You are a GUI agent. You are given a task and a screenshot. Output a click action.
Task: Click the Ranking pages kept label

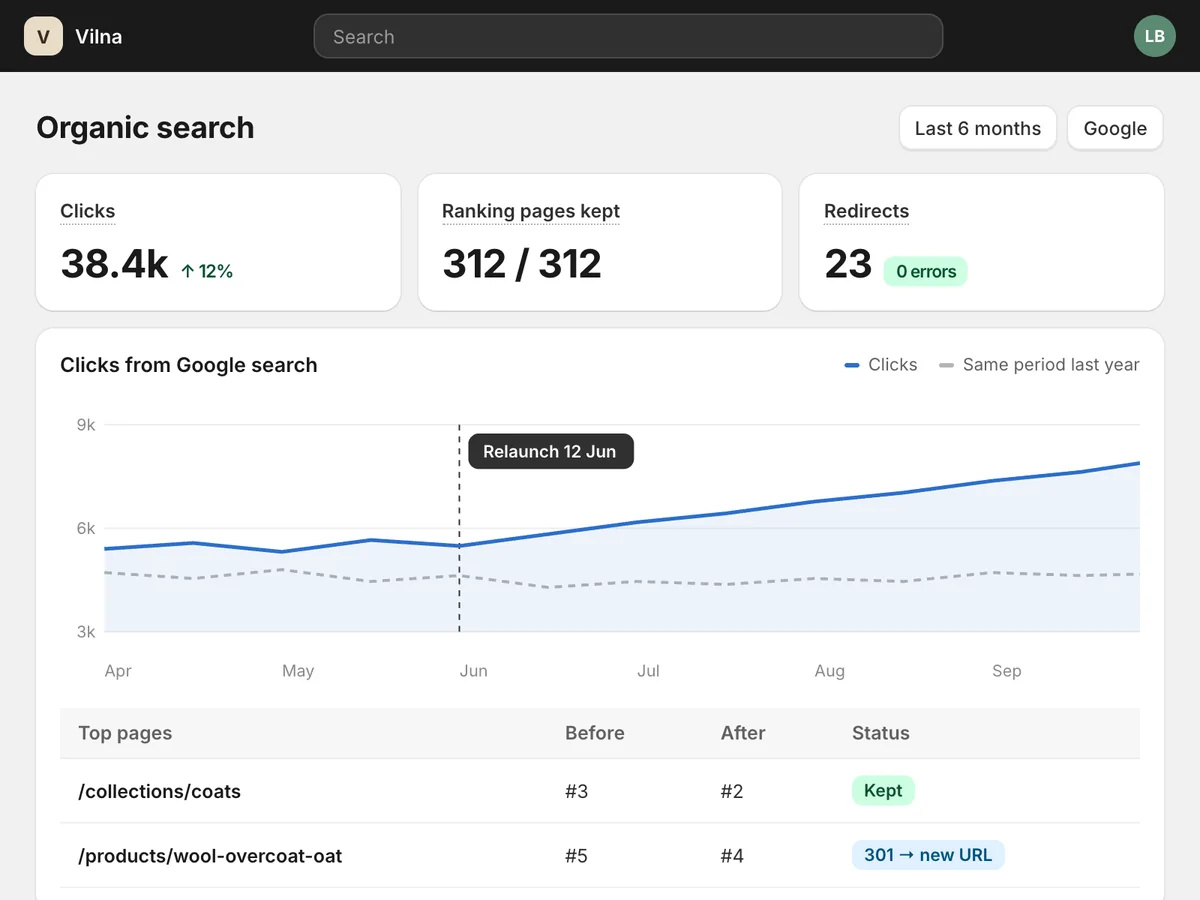(x=531, y=211)
